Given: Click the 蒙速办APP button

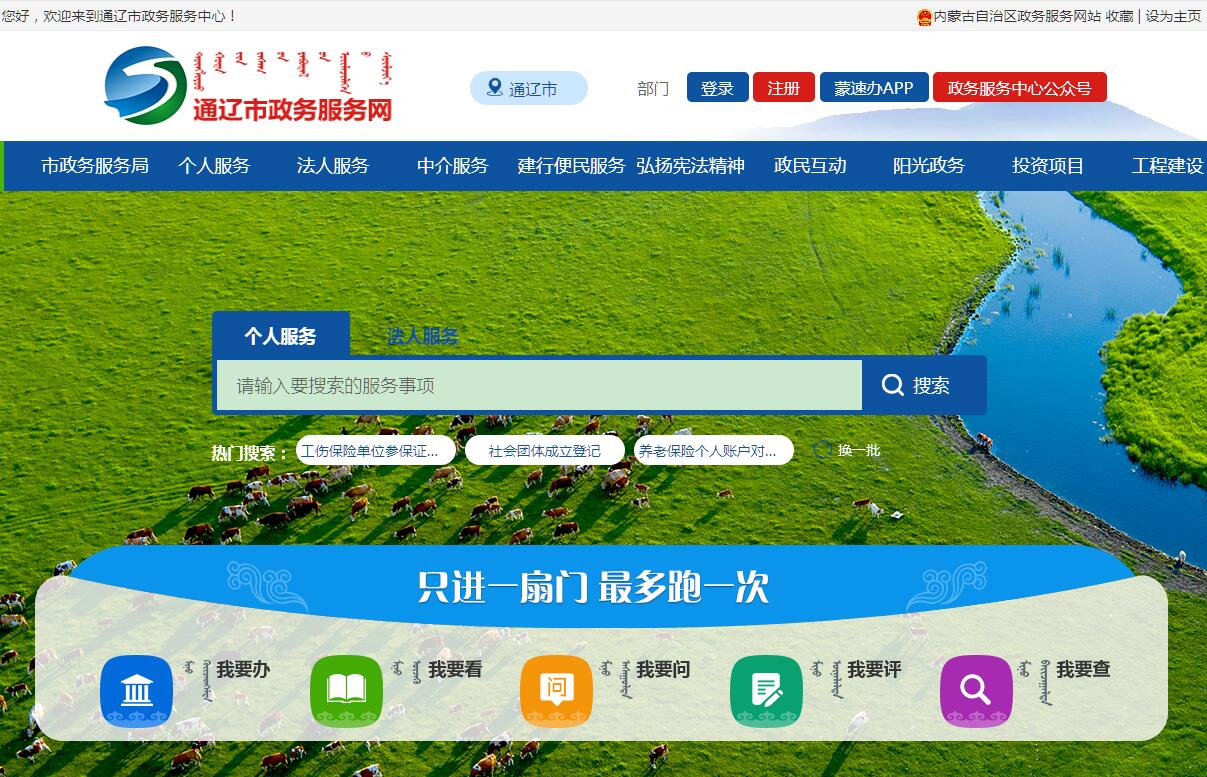Looking at the screenshot, I should (873, 88).
